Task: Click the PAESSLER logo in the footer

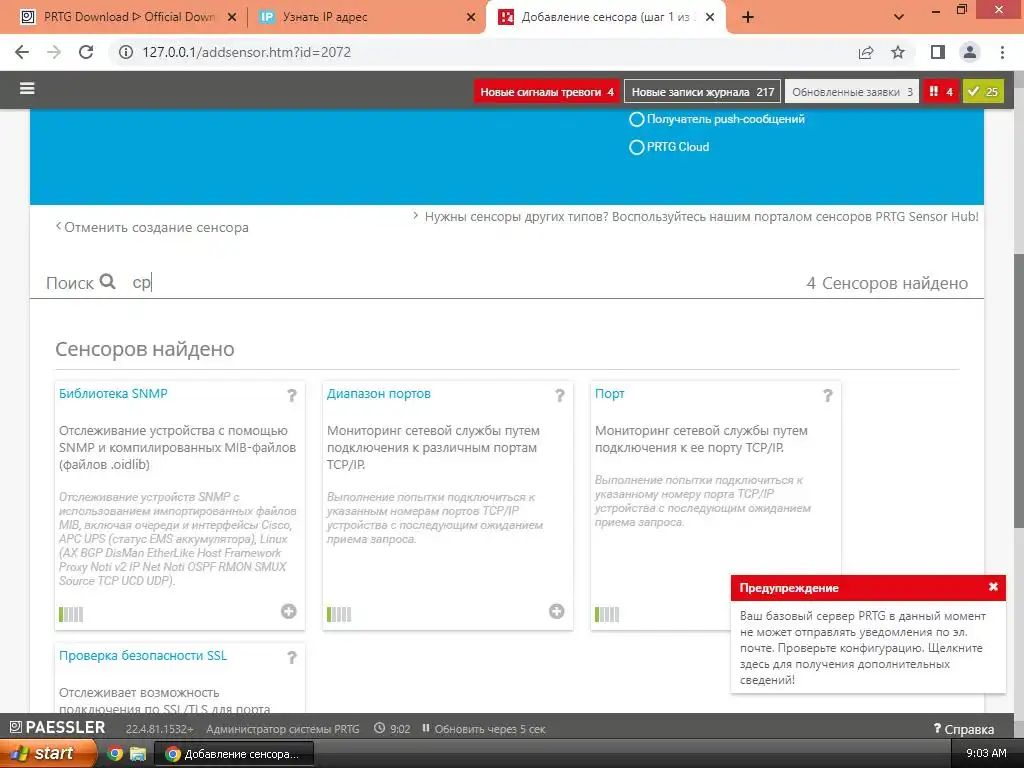Action: click(x=57, y=727)
